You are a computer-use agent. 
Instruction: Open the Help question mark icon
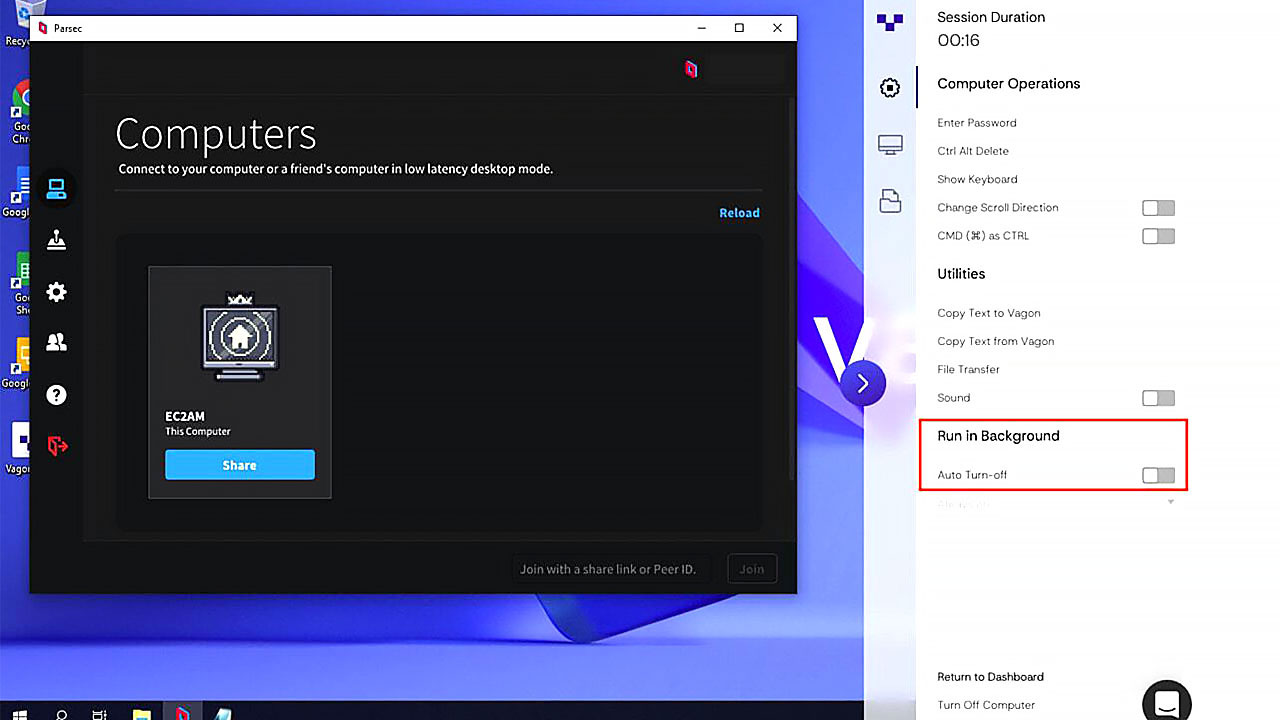coord(57,395)
